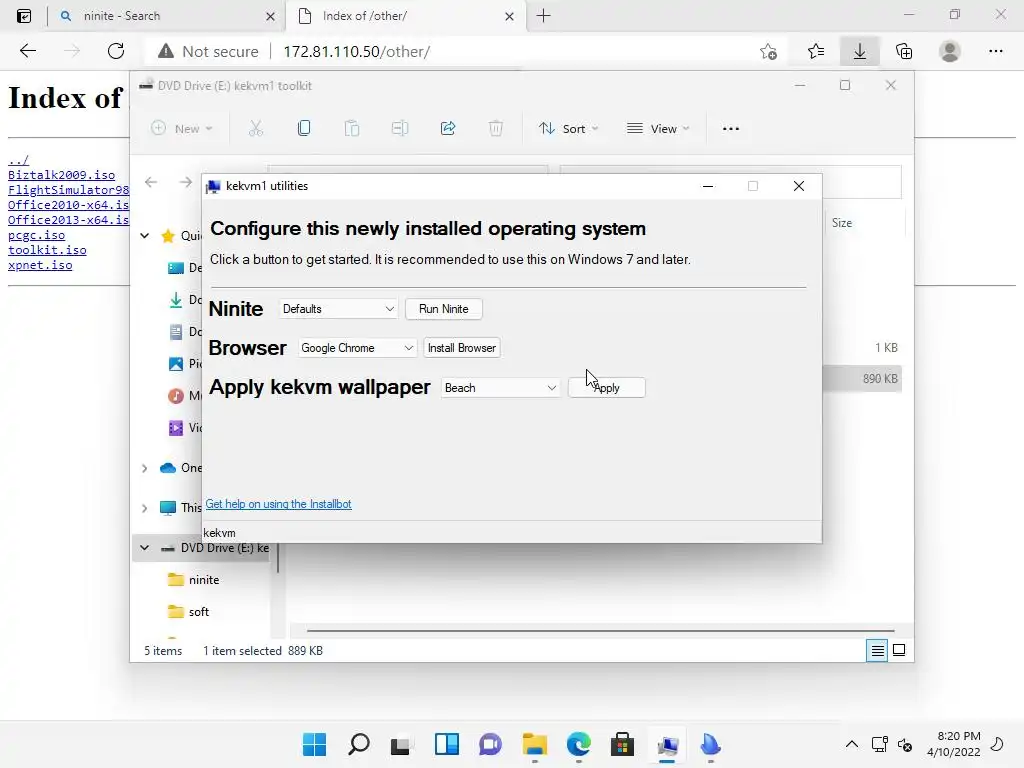1024x768 pixels.
Task: Open a new browser tab
Action: 543,16
